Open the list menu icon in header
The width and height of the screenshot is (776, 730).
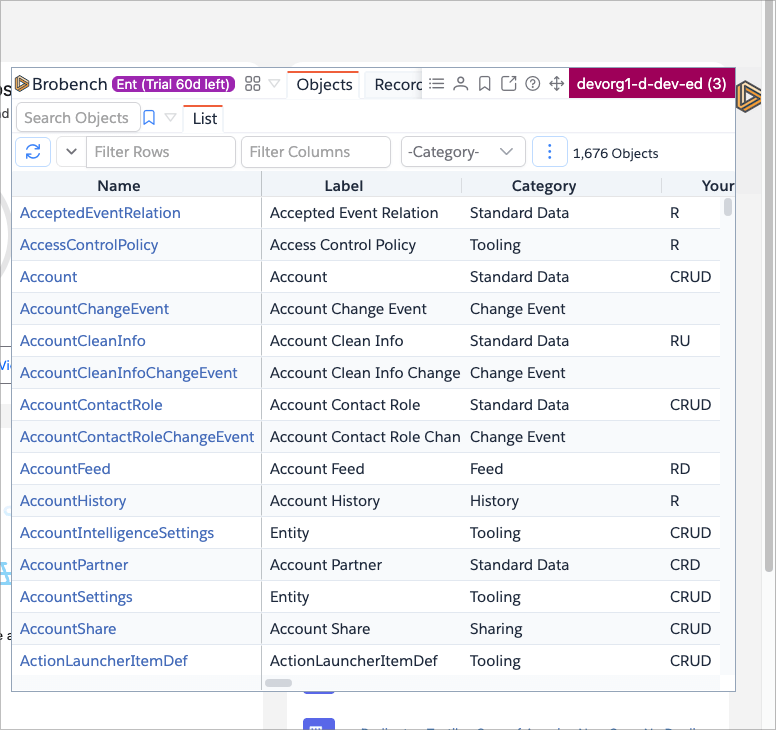pos(436,84)
